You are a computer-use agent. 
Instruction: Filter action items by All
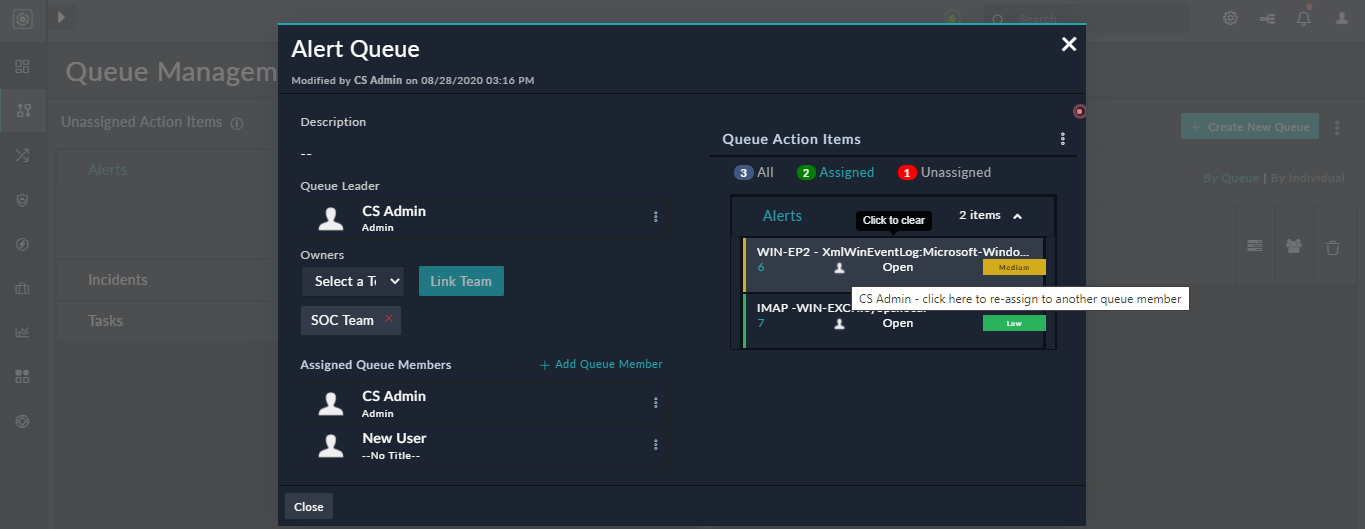[754, 172]
